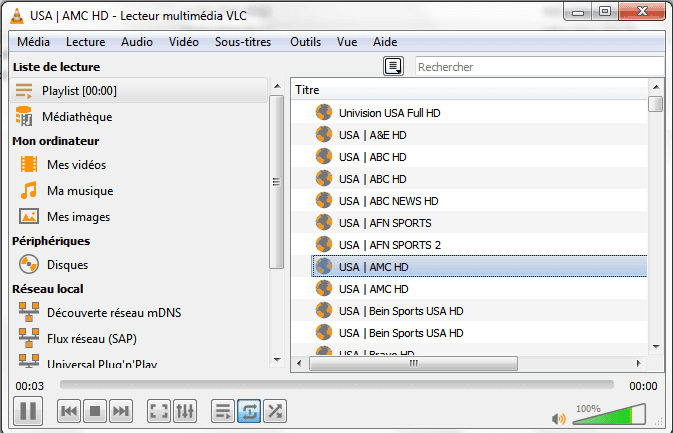Viewport: 673px width, 433px height.
Task: Jump to the previous media item
Action: [x=69, y=411]
